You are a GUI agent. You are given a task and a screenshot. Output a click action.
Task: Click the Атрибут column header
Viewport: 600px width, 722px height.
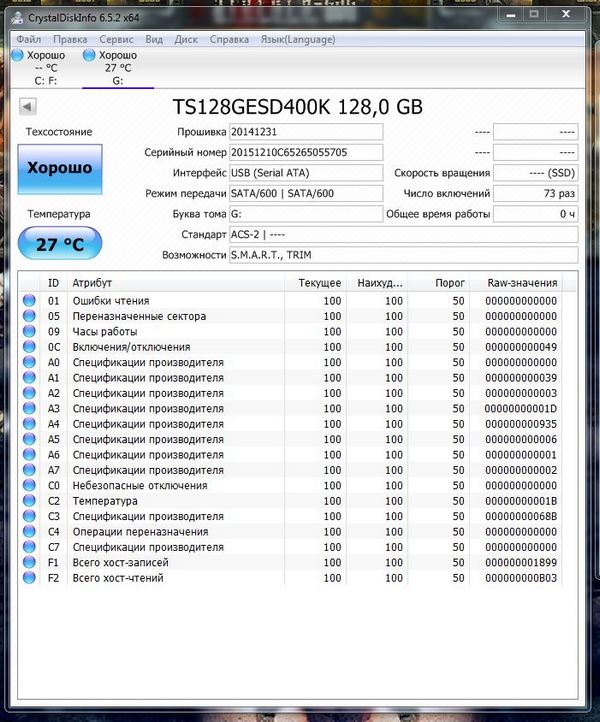coord(93,283)
